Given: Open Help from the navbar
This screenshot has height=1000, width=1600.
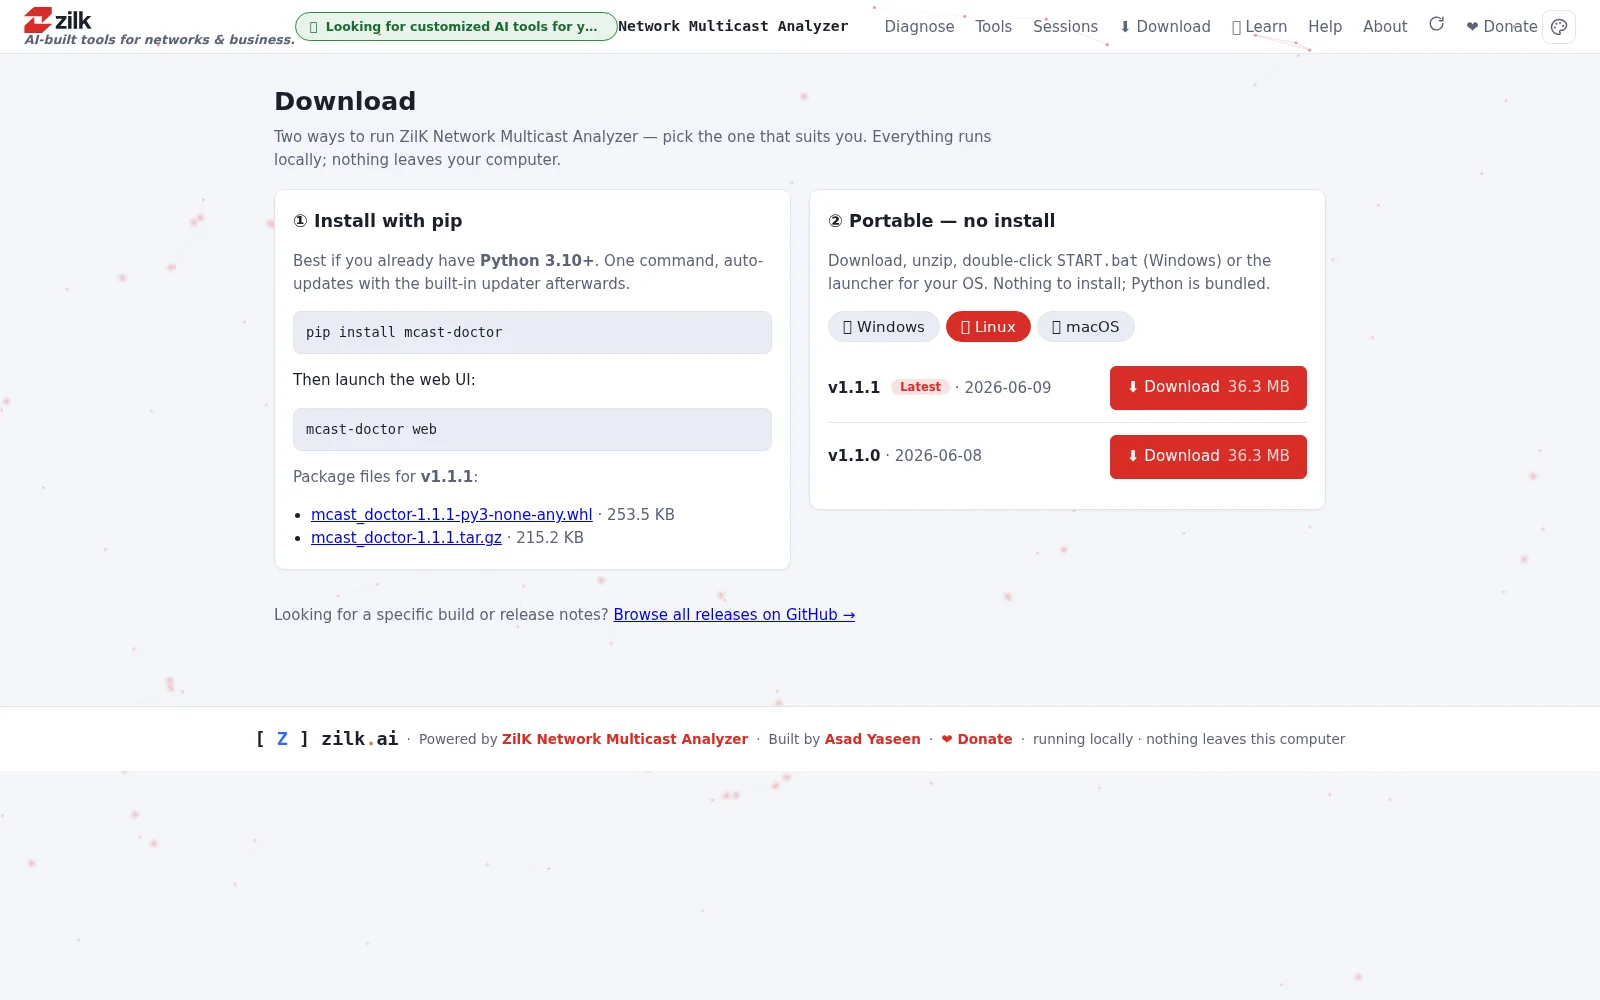Looking at the screenshot, I should (x=1325, y=27).
